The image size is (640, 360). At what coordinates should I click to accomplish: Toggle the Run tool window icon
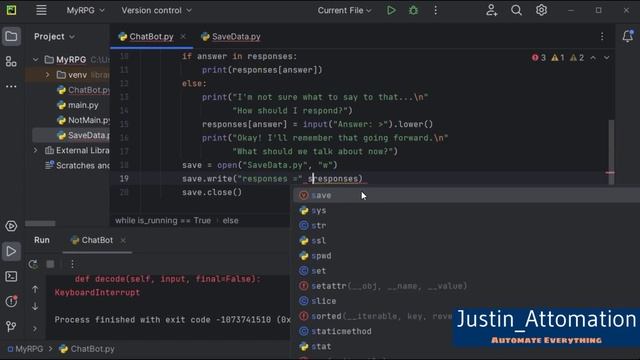[x=11, y=251]
